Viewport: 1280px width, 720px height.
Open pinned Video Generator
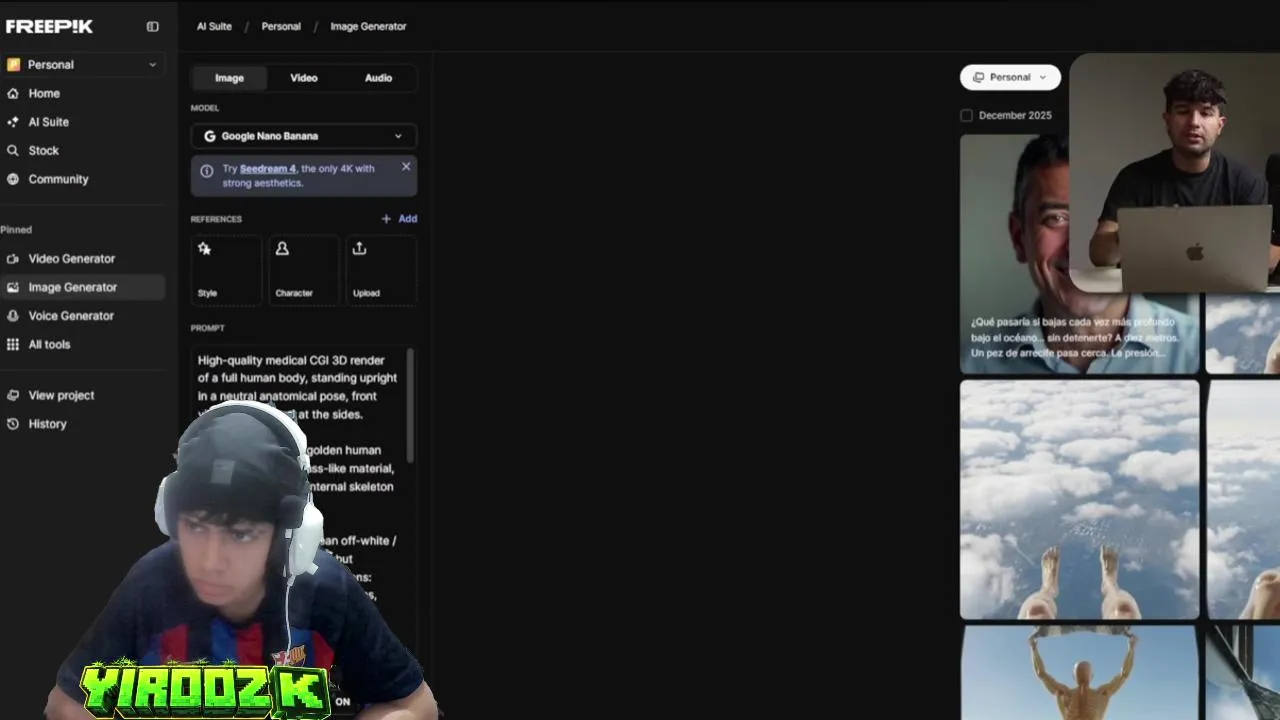(72, 258)
